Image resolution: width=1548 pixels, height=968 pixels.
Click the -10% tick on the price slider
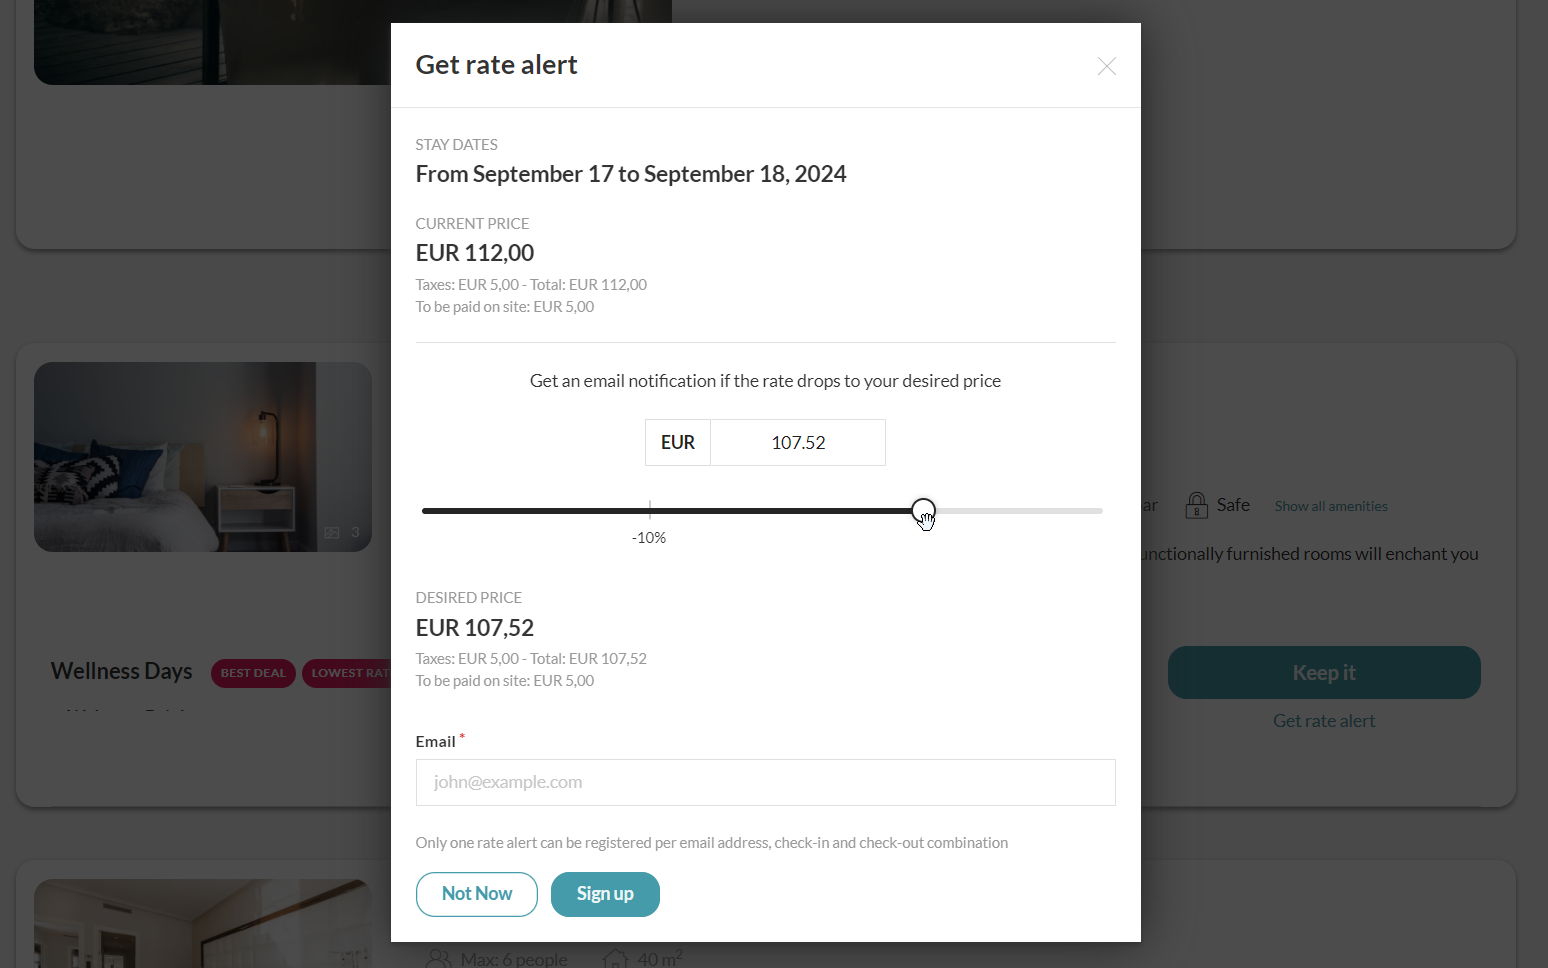pyautogui.click(x=649, y=511)
